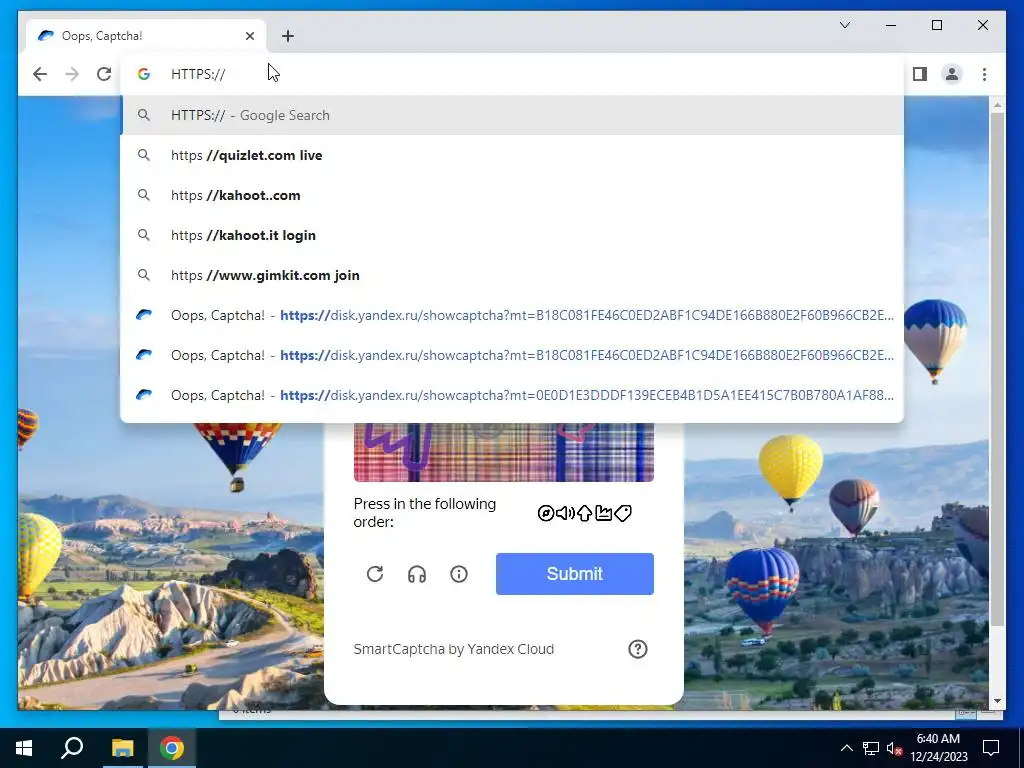Open the network tray icon
This screenshot has height=768, width=1024.
tap(871, 748)
